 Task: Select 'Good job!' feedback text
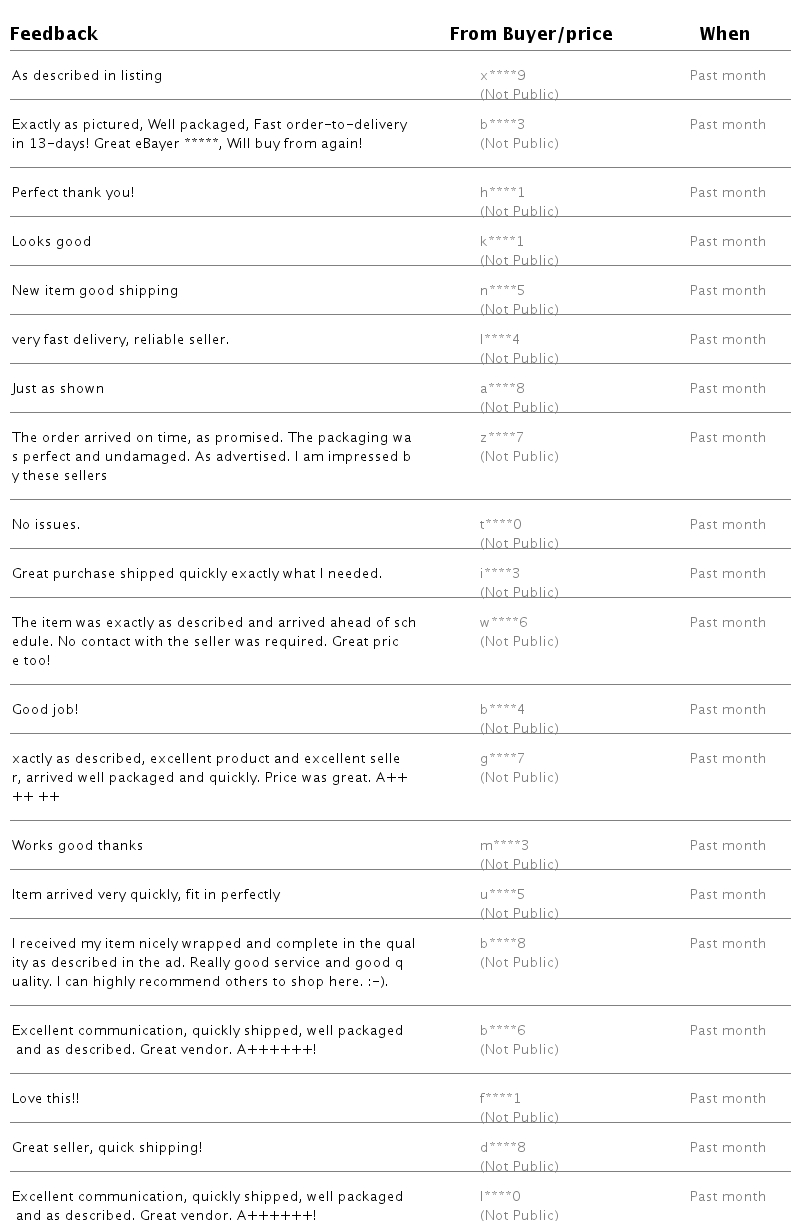[x=45, y=710]
